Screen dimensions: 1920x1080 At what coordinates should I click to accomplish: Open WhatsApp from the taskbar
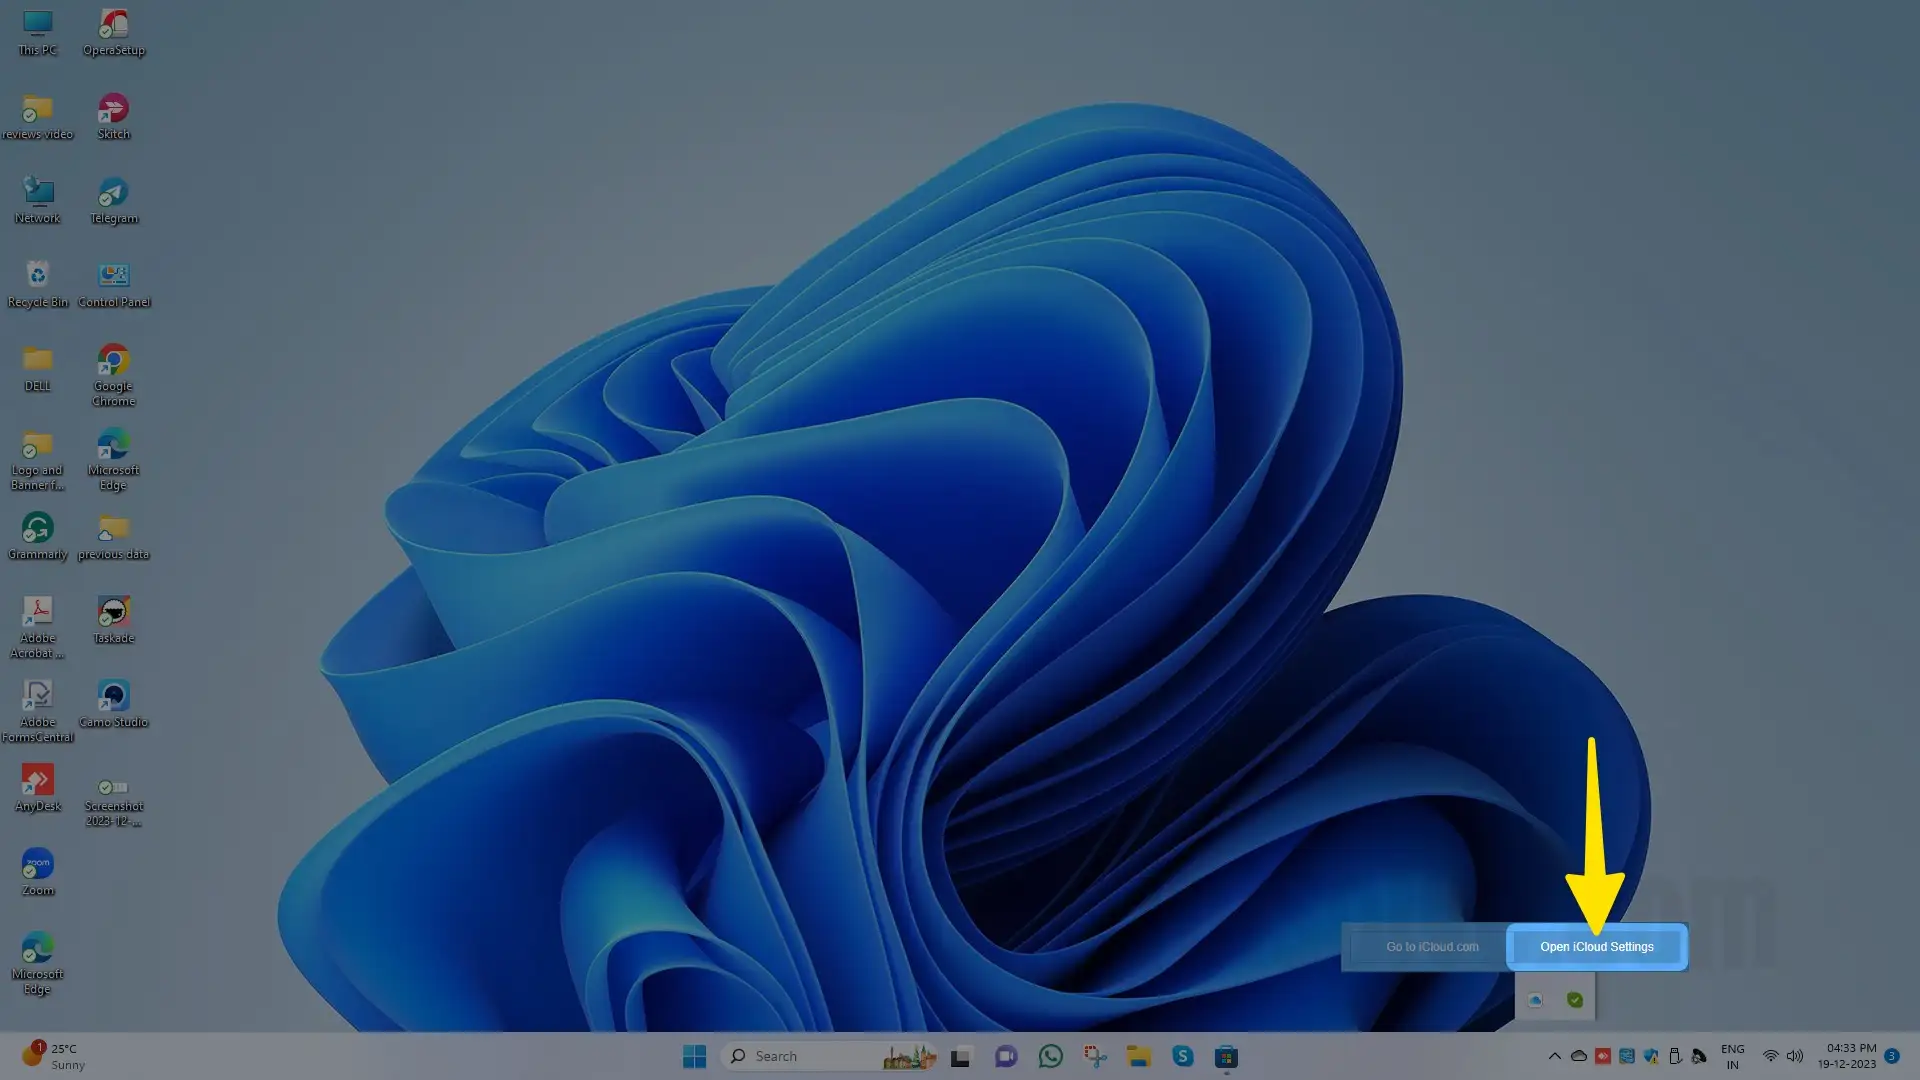pyautogui.click(x=1050, y=1056)
